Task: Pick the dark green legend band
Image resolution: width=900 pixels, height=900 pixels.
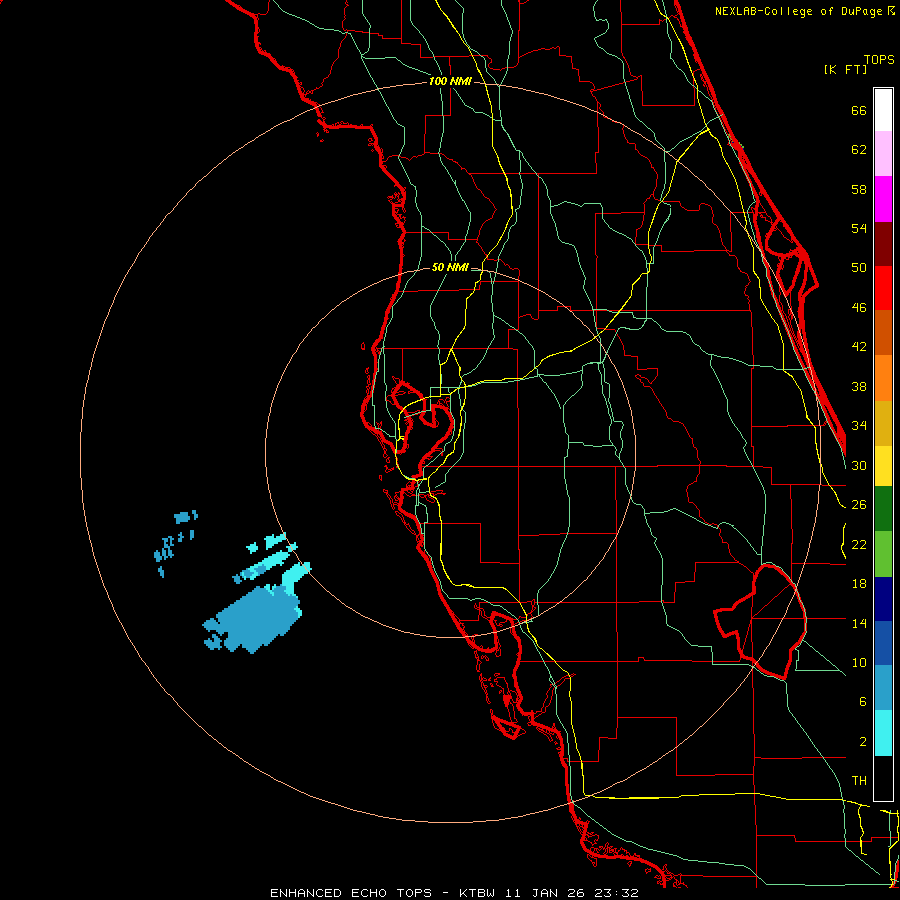Action: pyautogui.click(x=883, y=509)
